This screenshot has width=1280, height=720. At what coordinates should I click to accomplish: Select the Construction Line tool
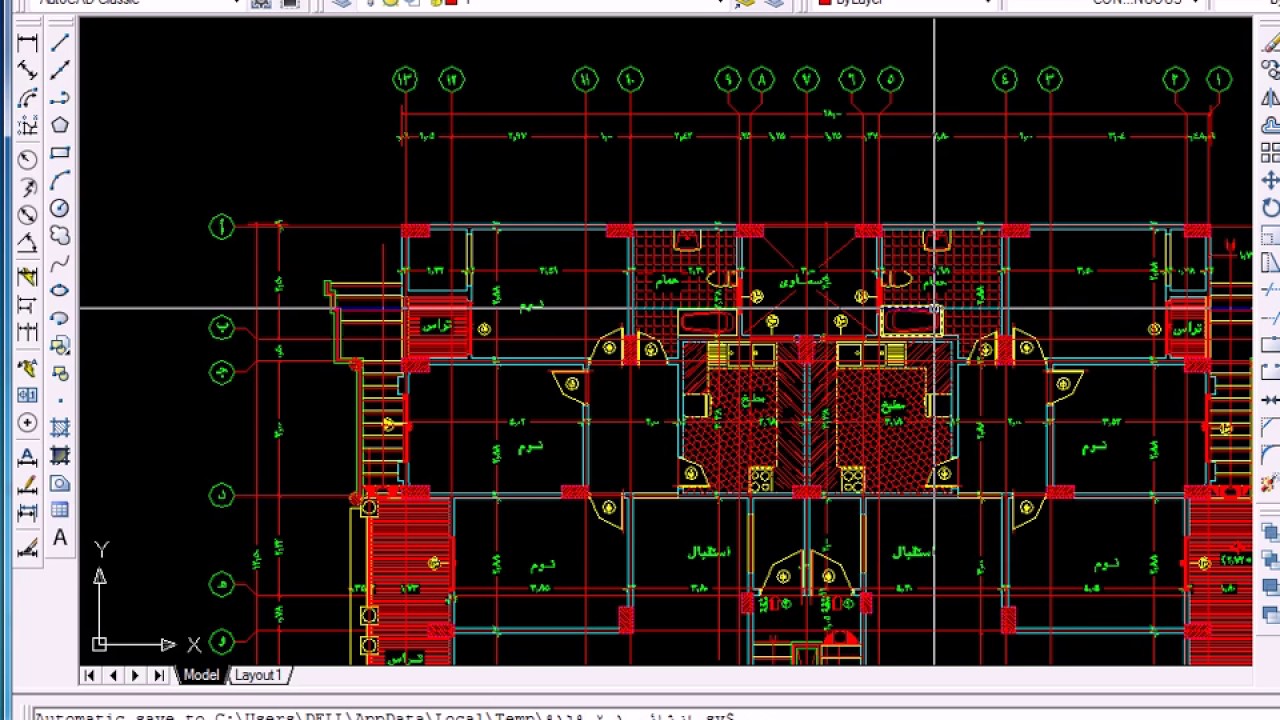[x=60, y=69]
